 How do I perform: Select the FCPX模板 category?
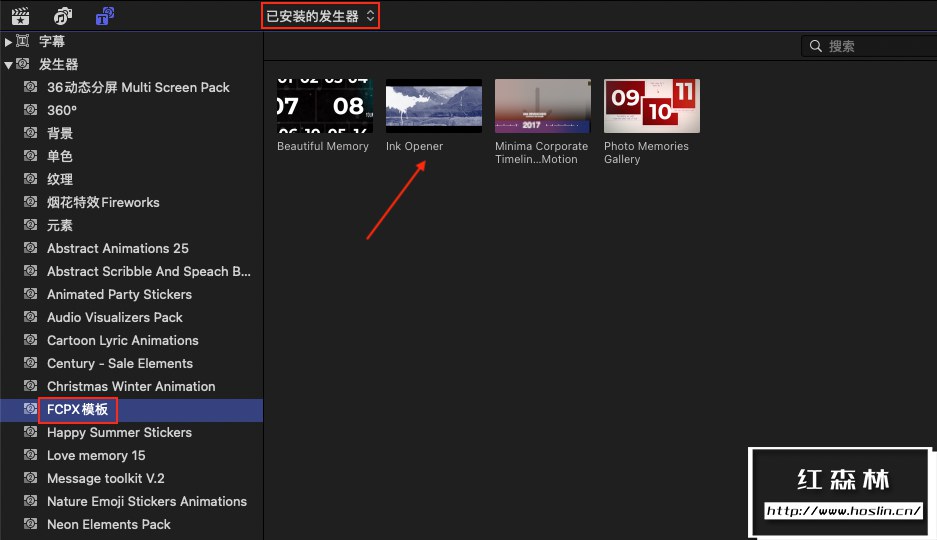click(131, 410)
